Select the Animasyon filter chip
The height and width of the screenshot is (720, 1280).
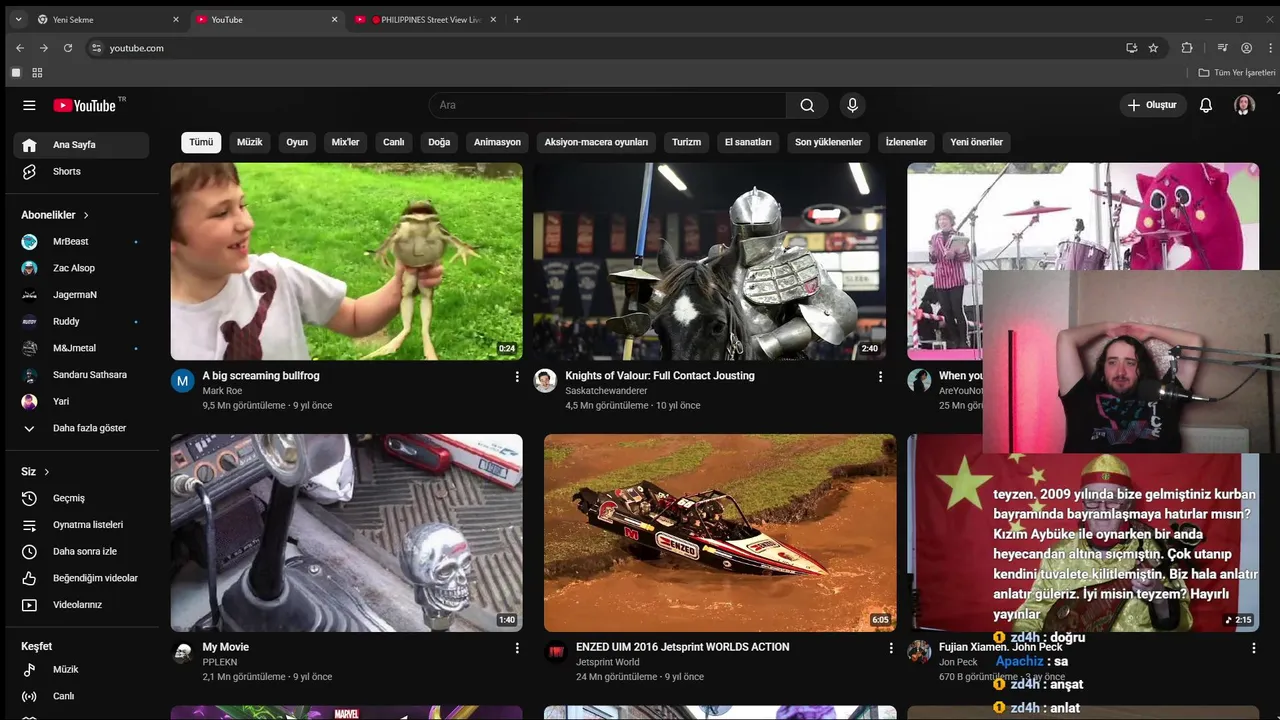pyautogui.click(x=497, y=142)
